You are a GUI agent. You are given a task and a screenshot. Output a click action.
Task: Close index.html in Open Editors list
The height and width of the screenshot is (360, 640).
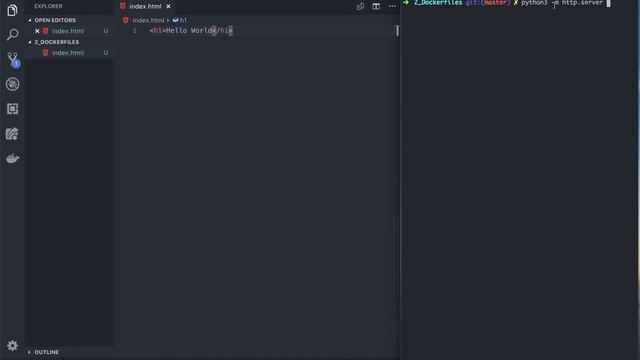tap(37, 31)
